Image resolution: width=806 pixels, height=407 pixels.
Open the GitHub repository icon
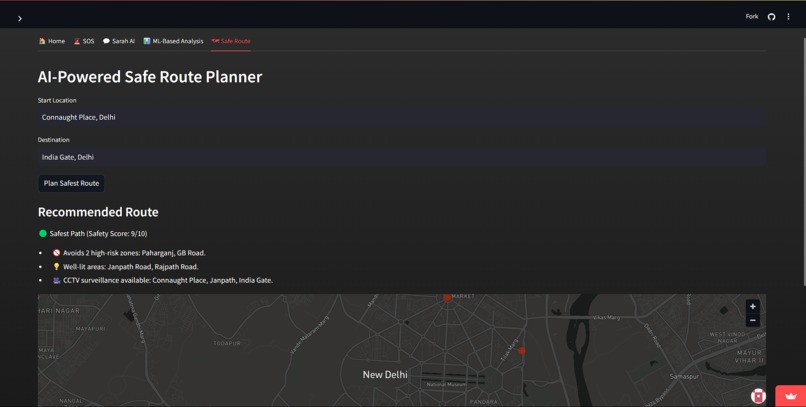coord(771,17)
